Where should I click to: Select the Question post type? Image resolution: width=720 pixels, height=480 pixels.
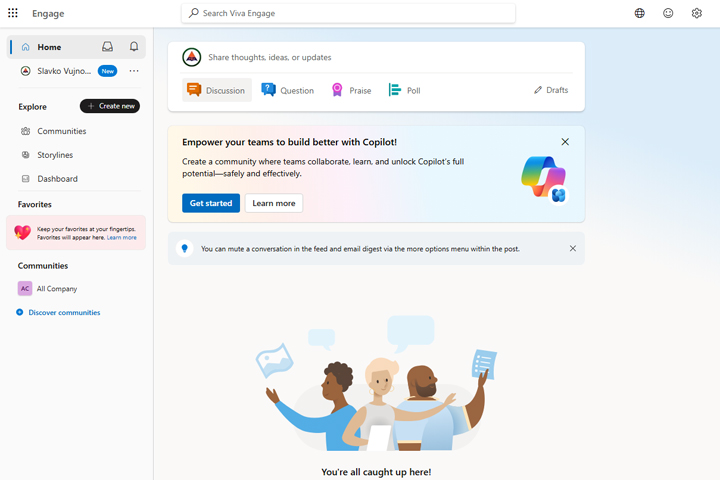[287, 90]
